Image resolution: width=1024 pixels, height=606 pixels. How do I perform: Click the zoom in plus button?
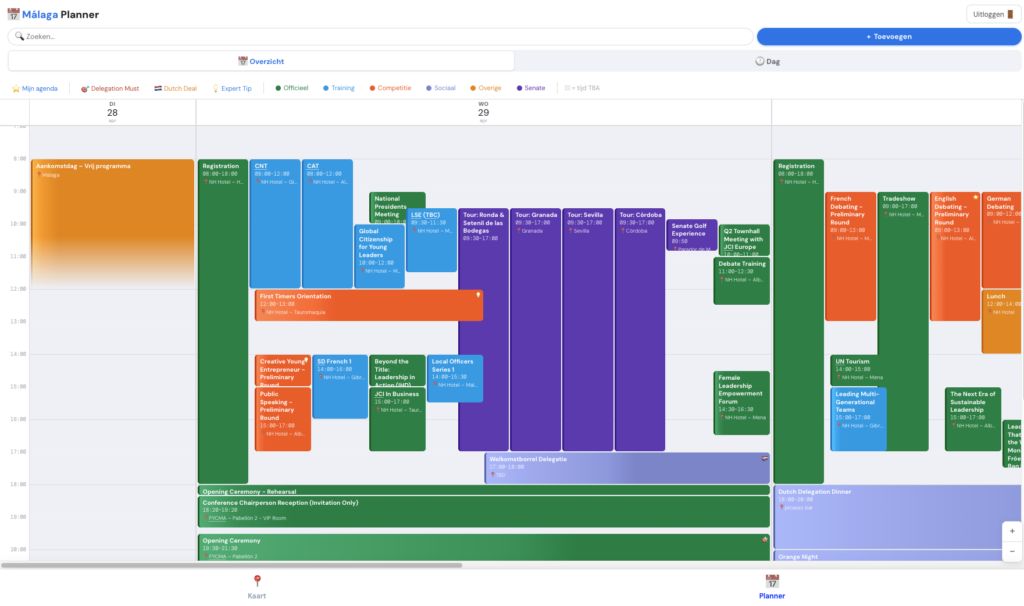tap(1011, 531)
